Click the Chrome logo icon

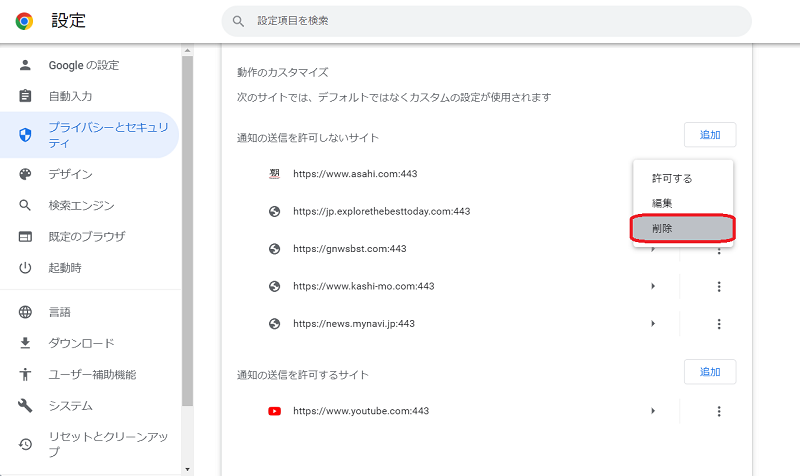pyautogui.click(x=24, y=20)
